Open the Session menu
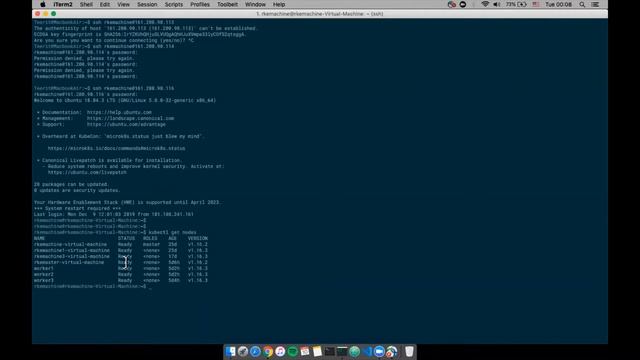Image resolution: width=640 pixels, height=360 pixels. tap(147, 4)
